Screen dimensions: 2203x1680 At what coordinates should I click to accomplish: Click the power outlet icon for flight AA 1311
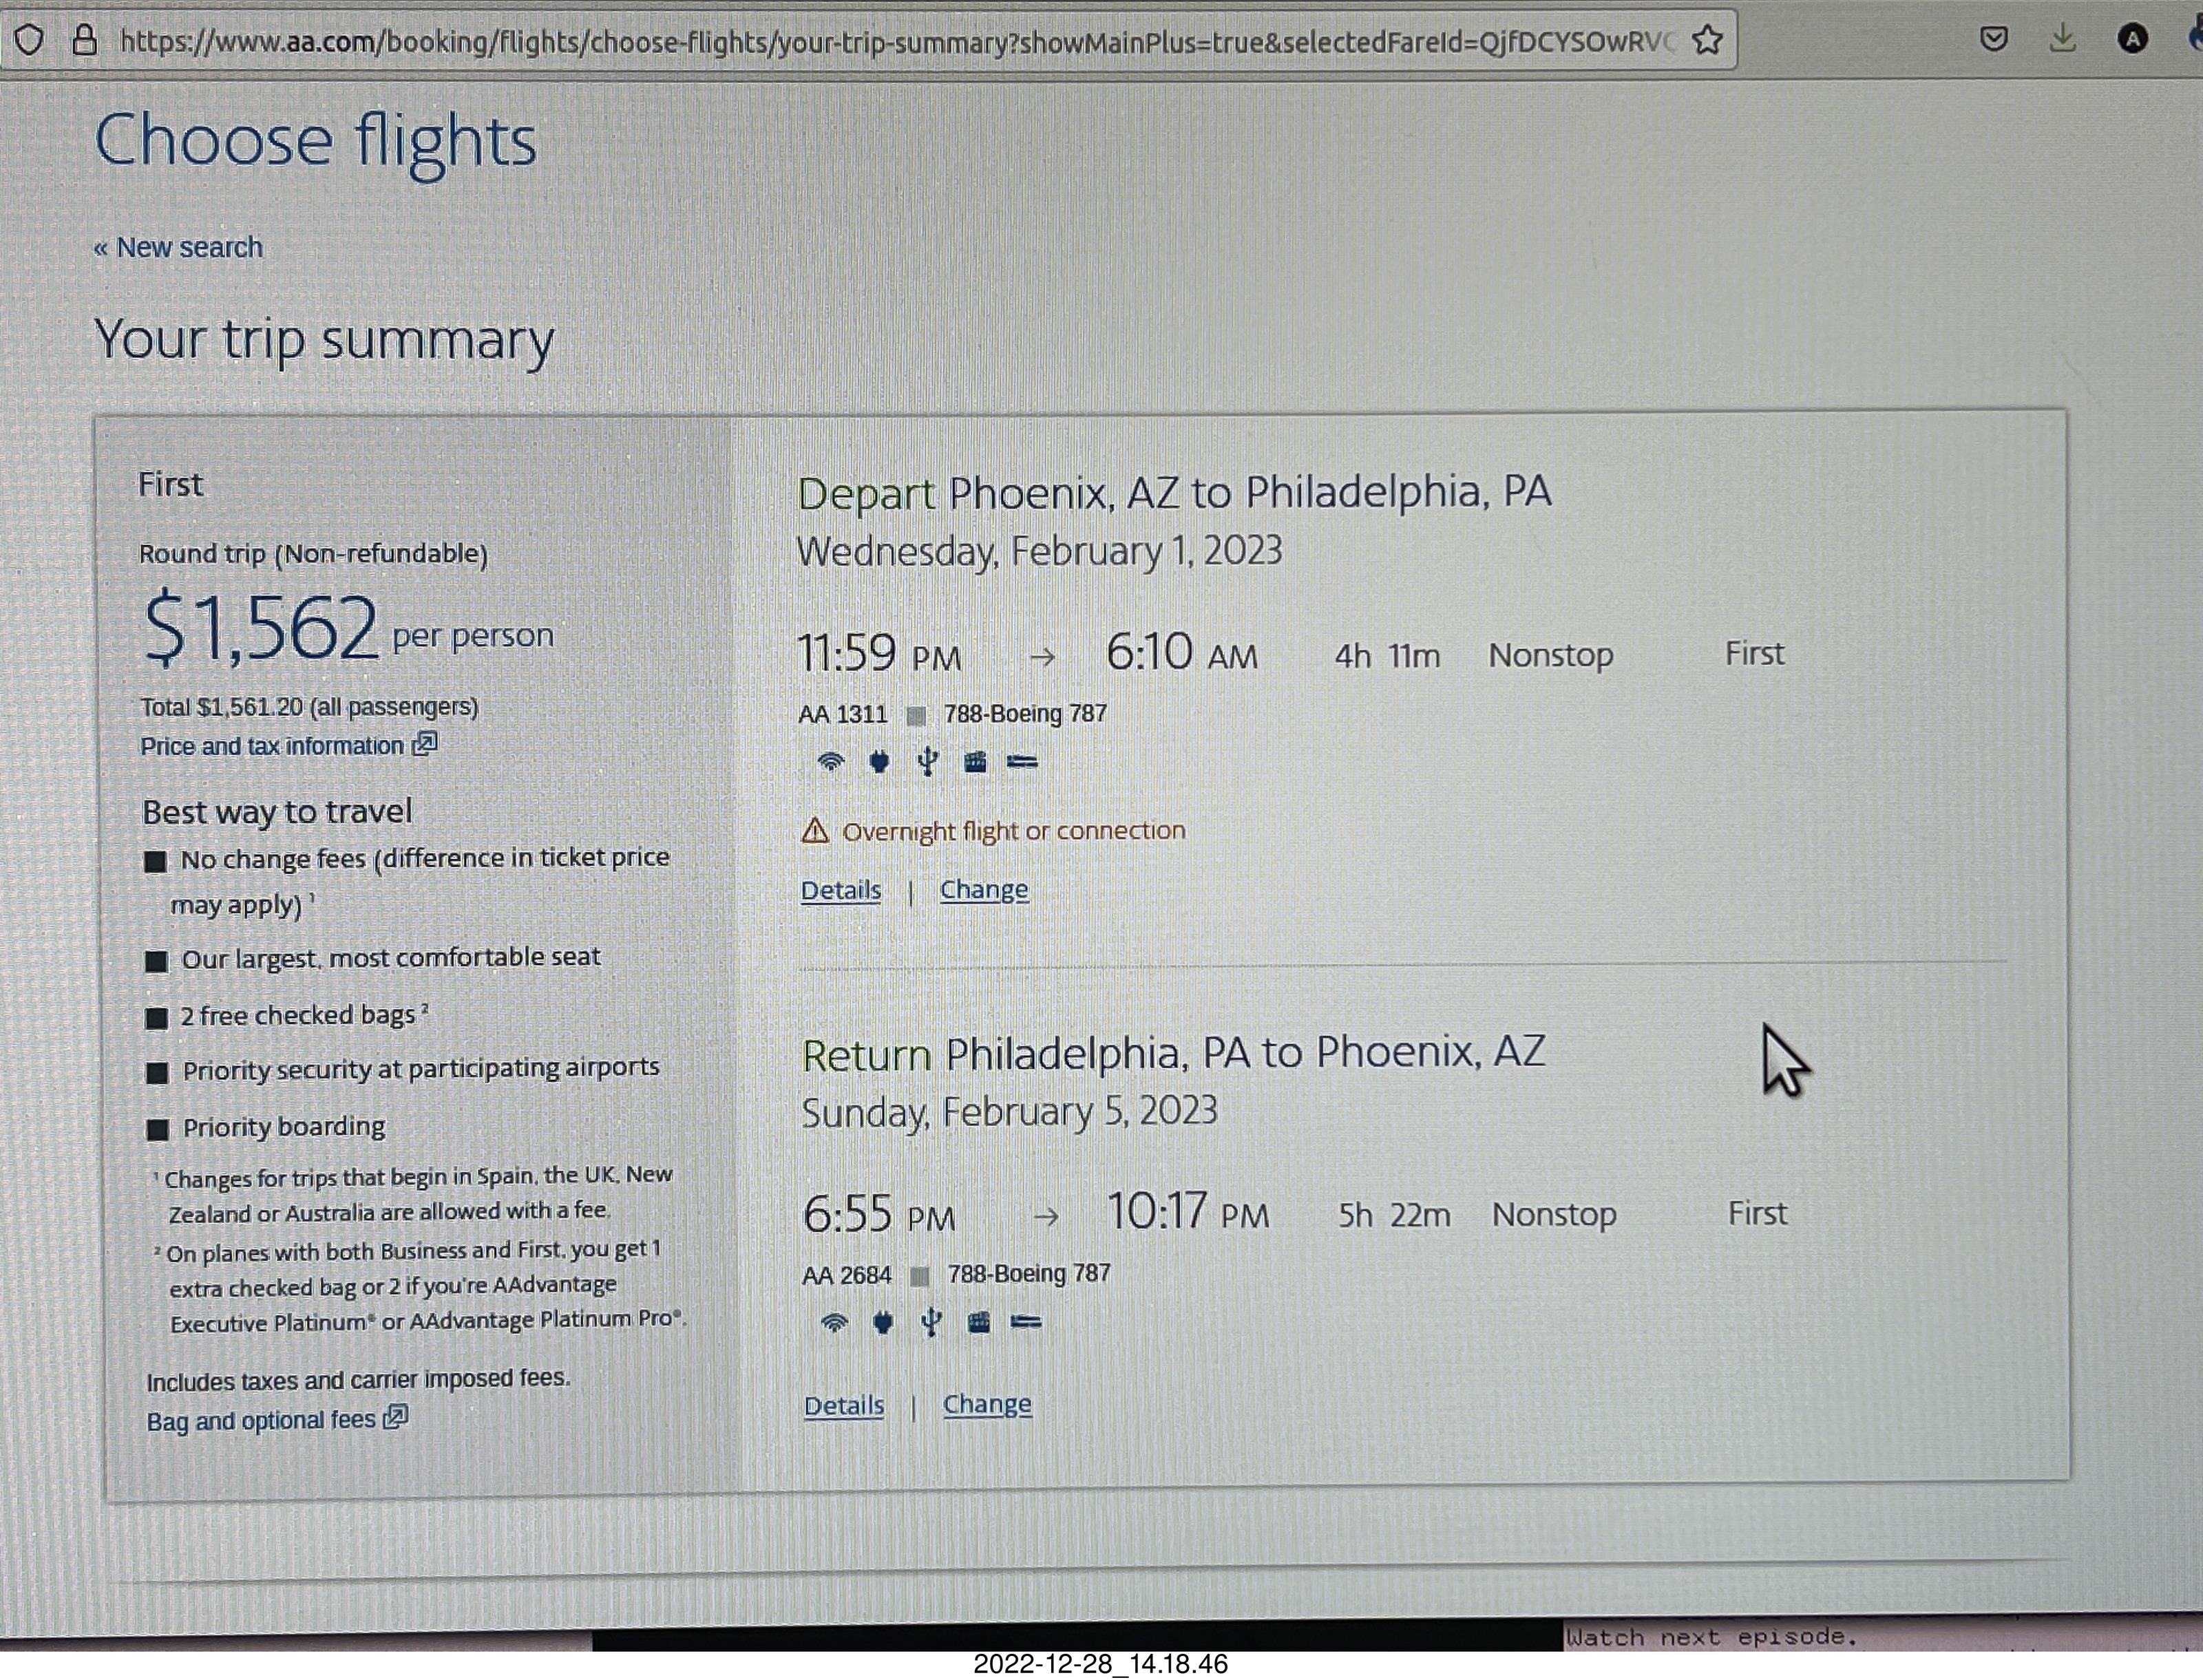click(879, 763)
